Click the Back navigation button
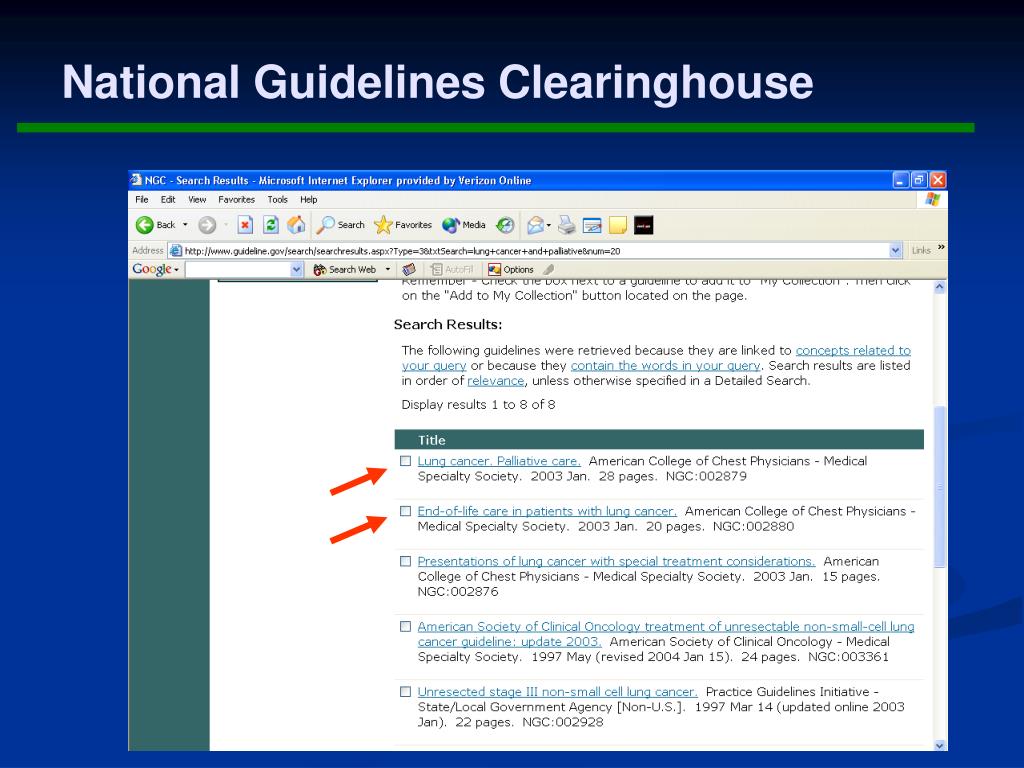This screenshot has width=1024, height=768. pos(155,225)
